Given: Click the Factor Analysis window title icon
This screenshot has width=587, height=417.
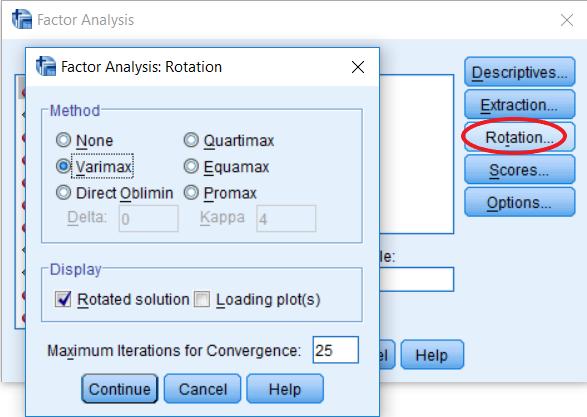Looking at the screenshot, I should click(22, 19).
